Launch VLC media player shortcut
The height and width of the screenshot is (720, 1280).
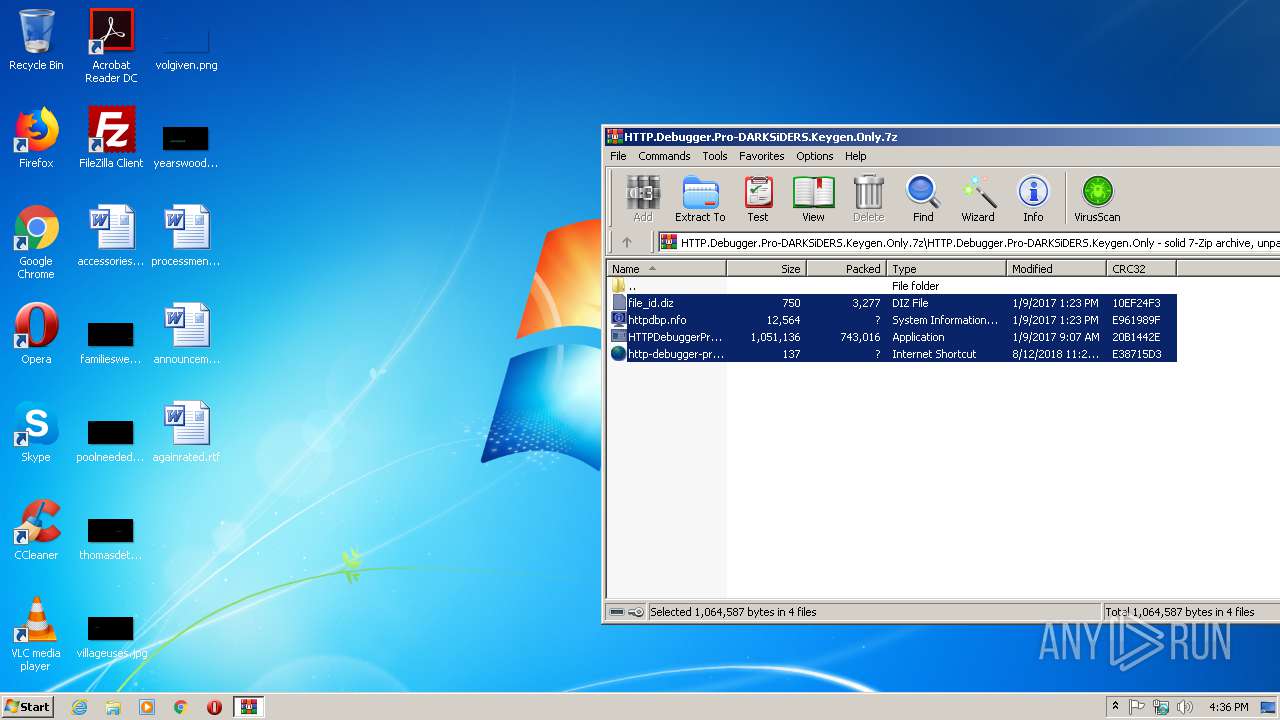tap(36, 634)
